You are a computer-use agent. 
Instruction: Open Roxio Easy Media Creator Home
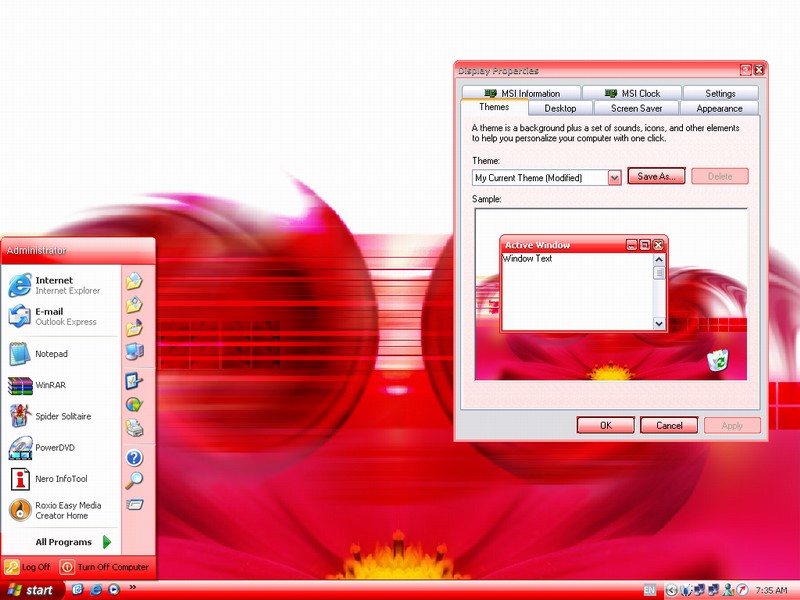coord(60,510)
